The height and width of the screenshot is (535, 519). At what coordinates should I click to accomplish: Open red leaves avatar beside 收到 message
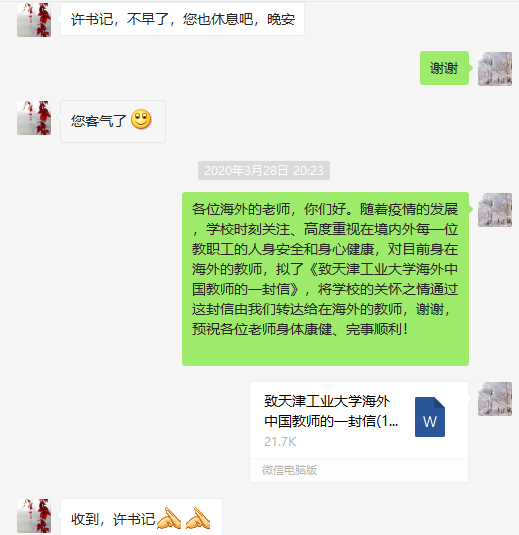[34, 516]
